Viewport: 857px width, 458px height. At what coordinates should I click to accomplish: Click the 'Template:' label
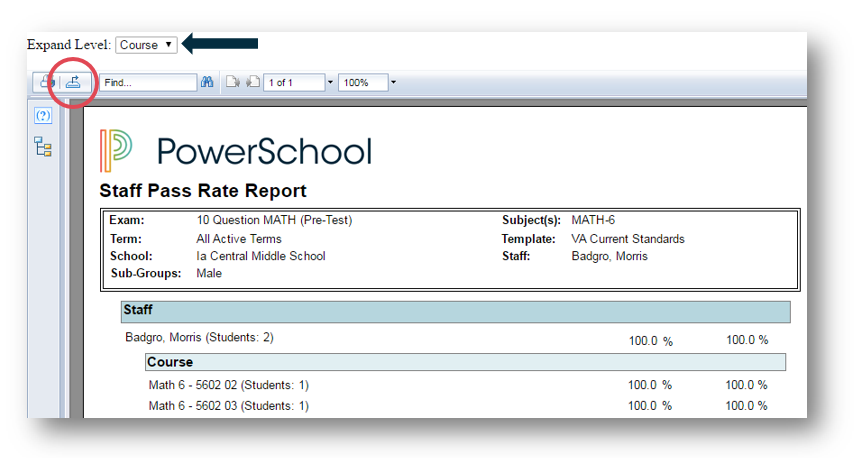point(529,239)
